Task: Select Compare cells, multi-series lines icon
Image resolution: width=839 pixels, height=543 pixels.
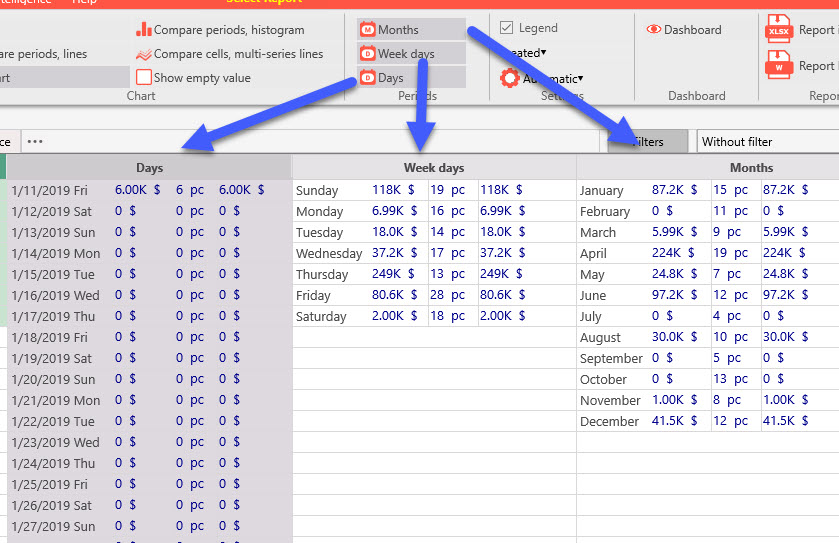Action: [143, 54]
